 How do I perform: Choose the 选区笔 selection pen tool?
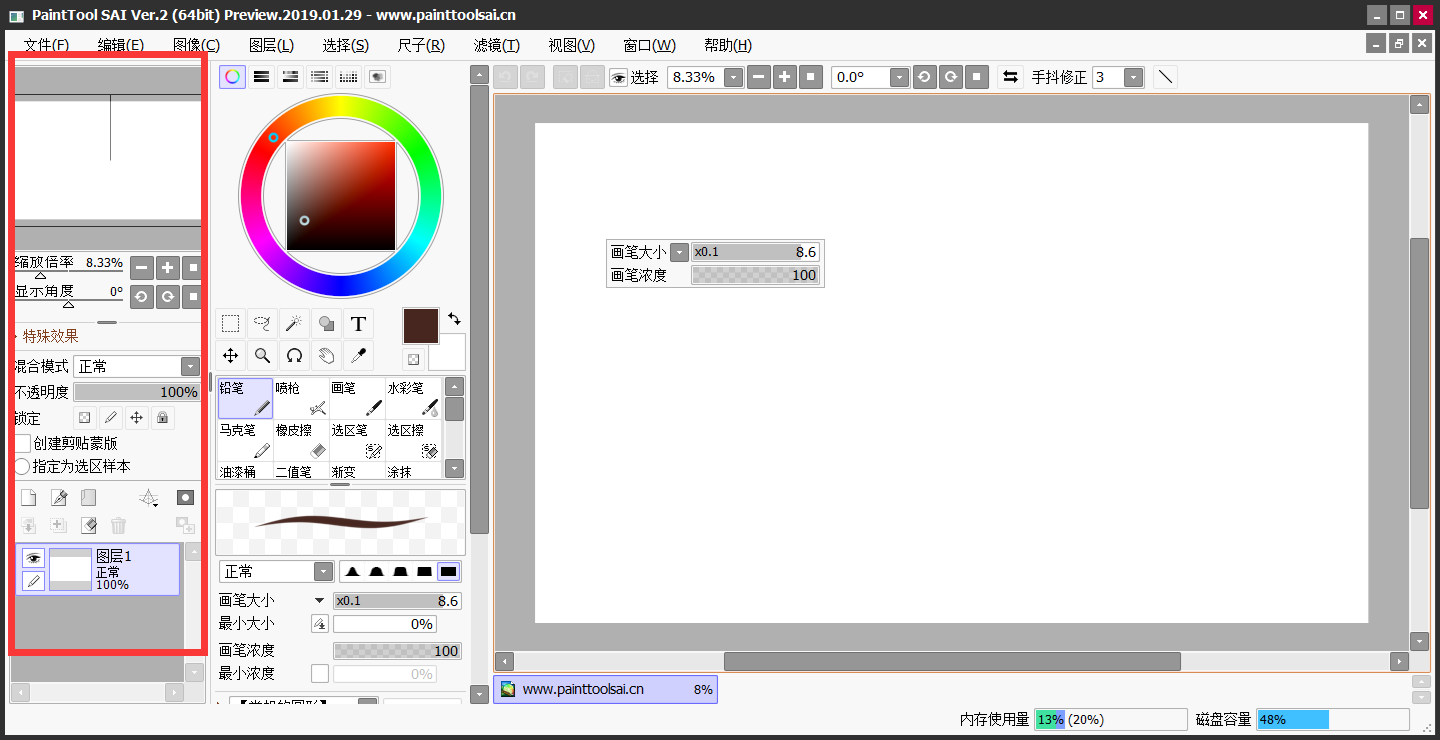pos(357,440)
